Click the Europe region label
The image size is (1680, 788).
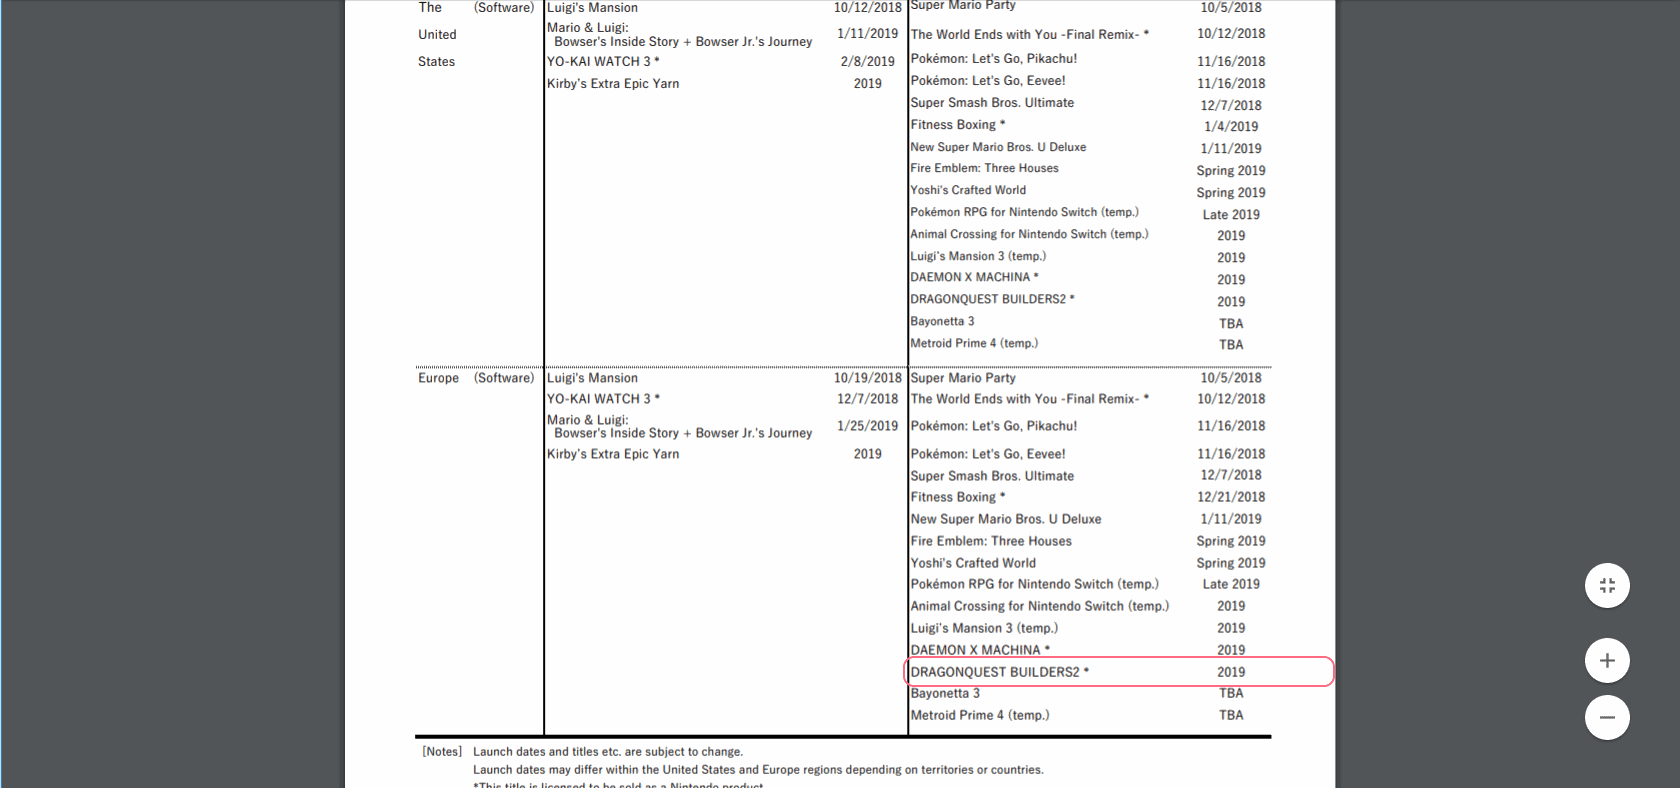[x=438, y=378]
